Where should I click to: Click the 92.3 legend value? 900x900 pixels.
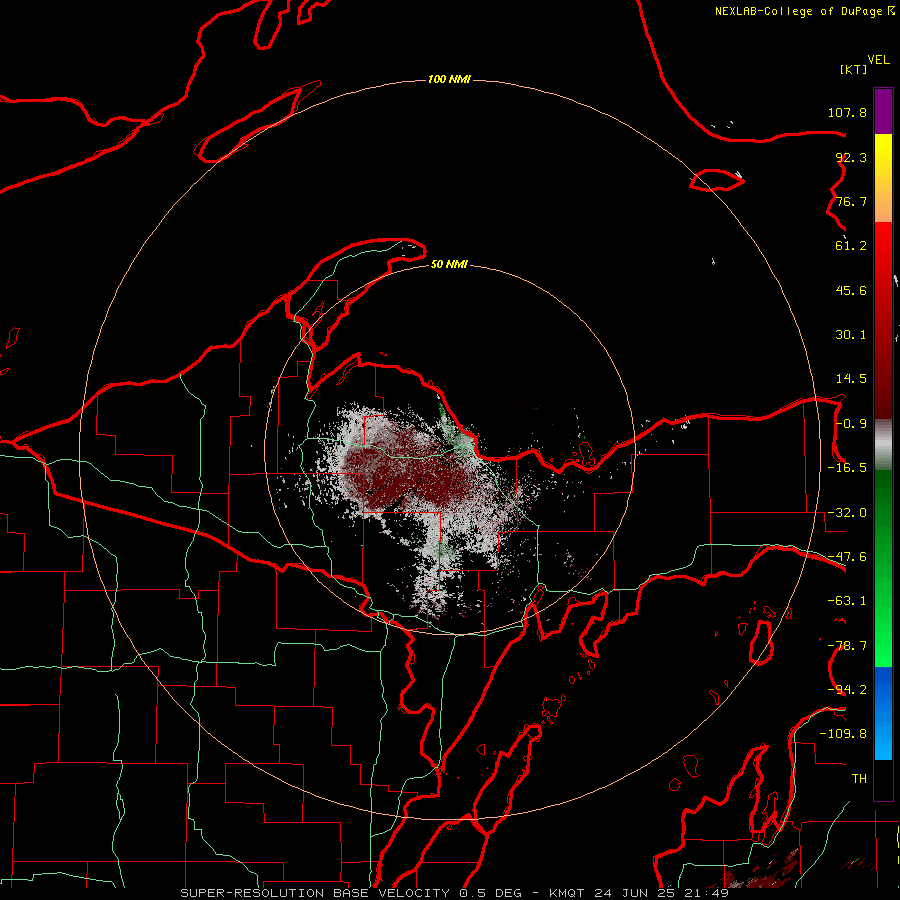(x=851, y=157)
